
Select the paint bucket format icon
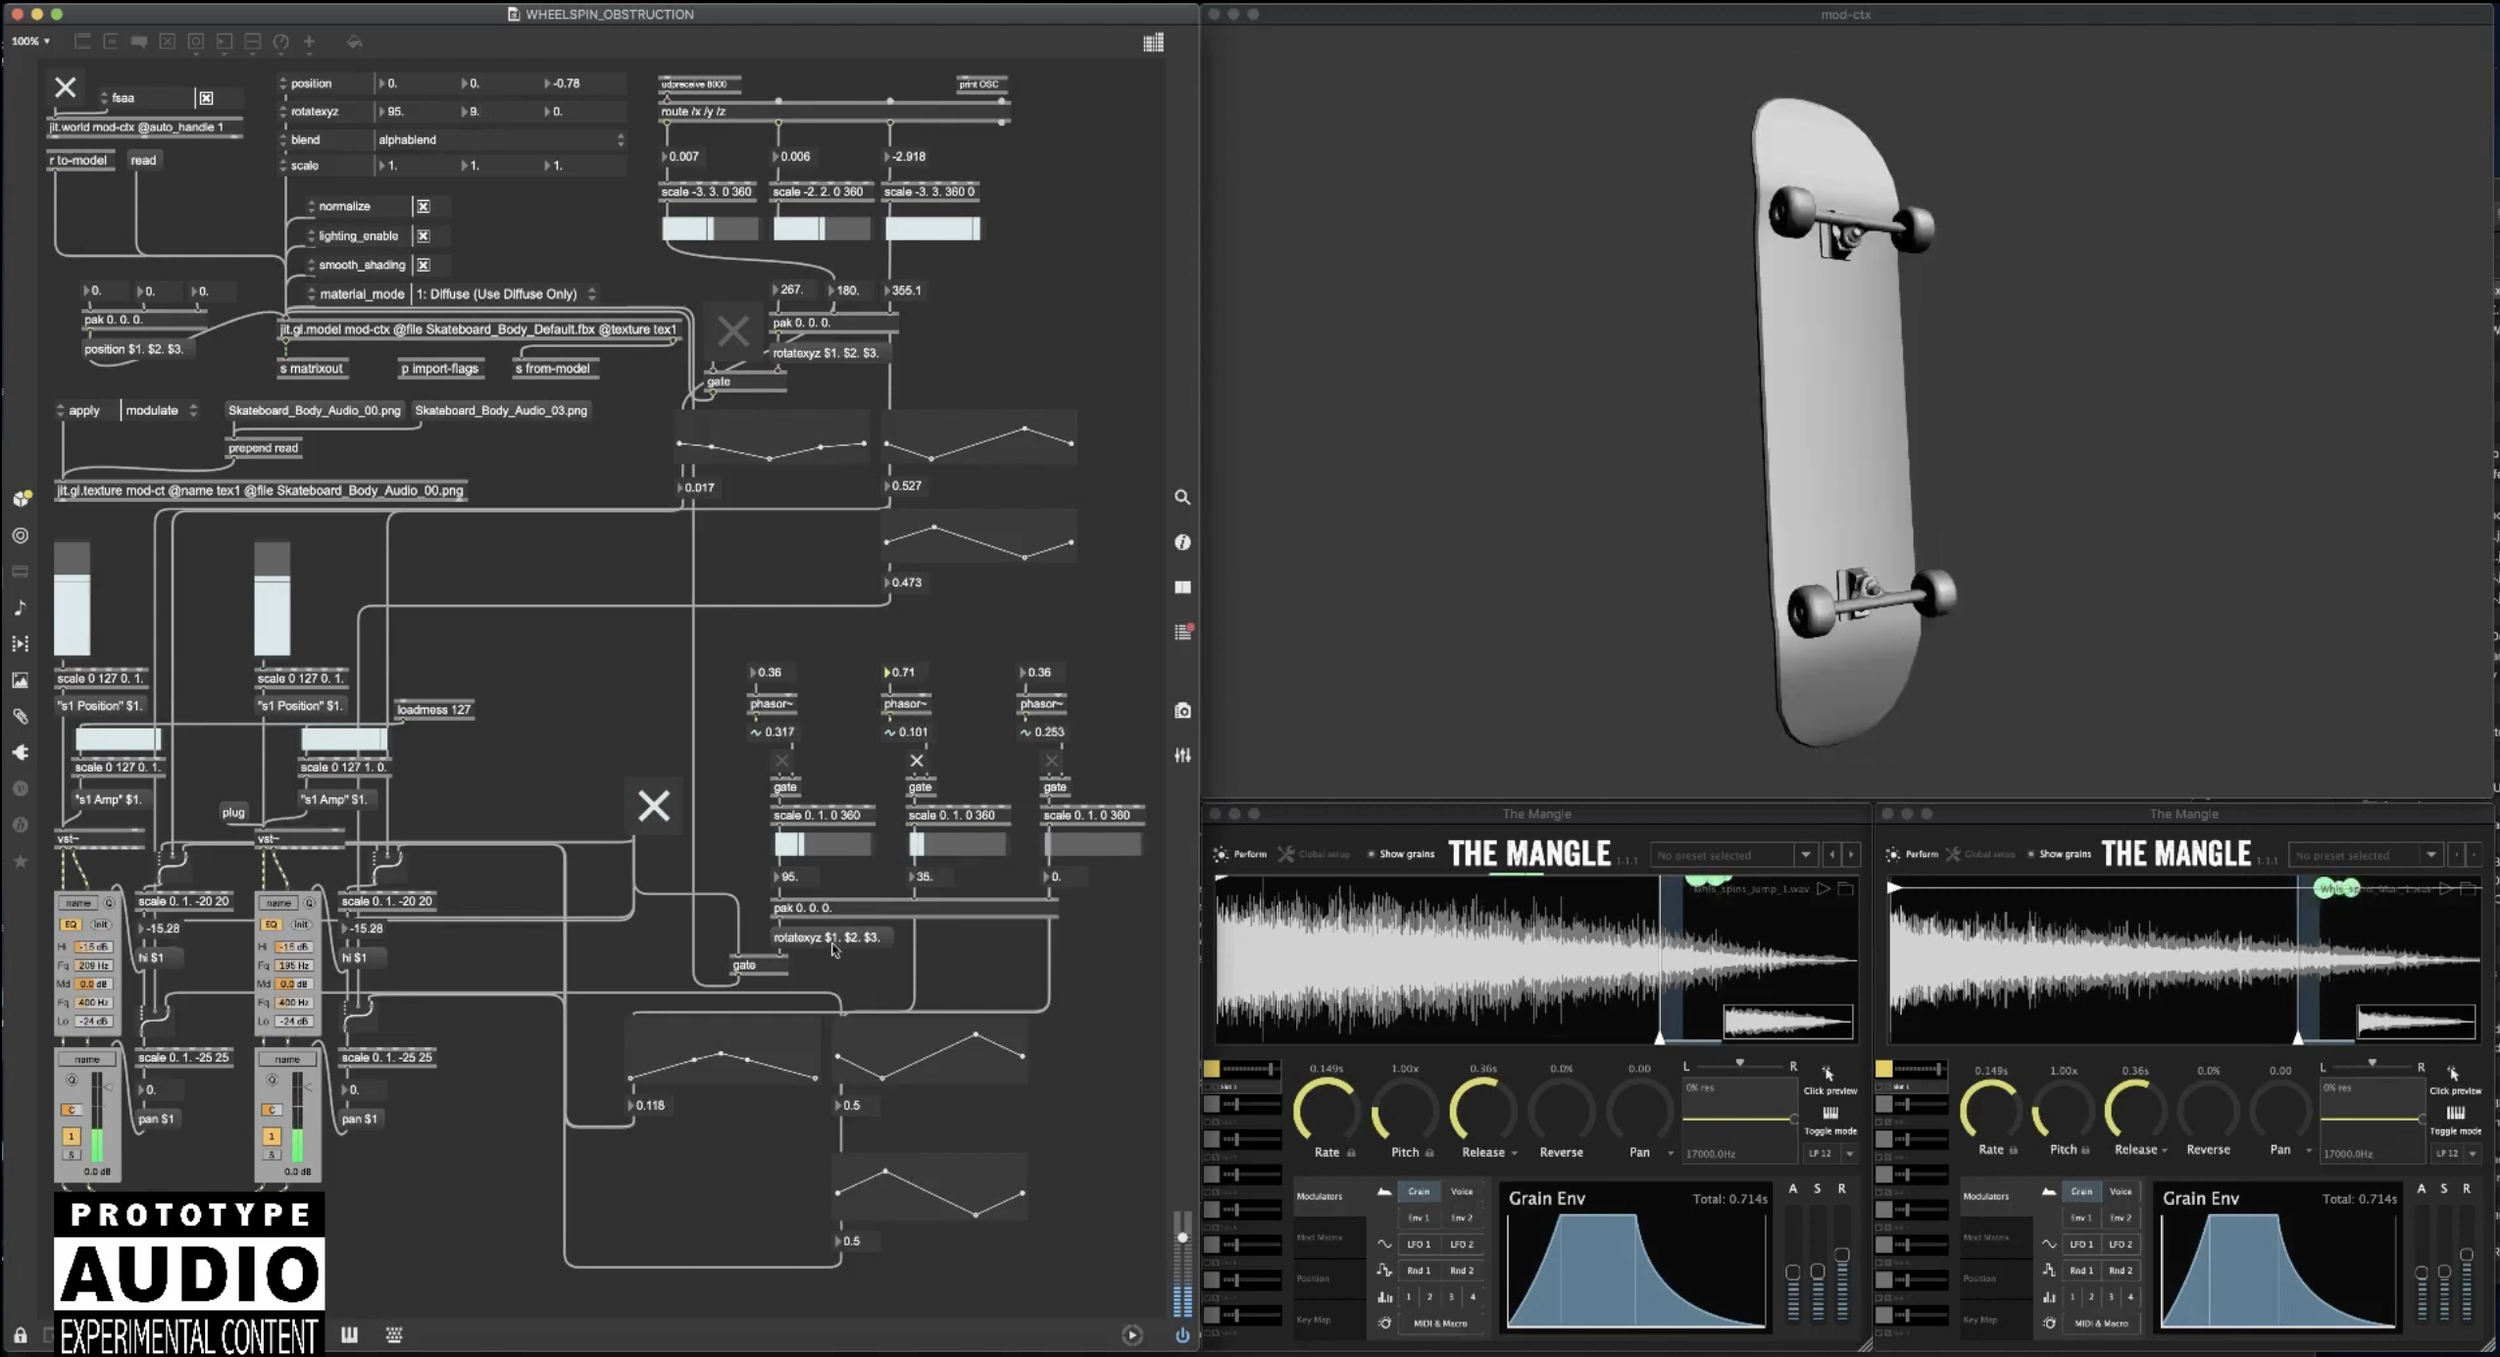pos(354,42)
